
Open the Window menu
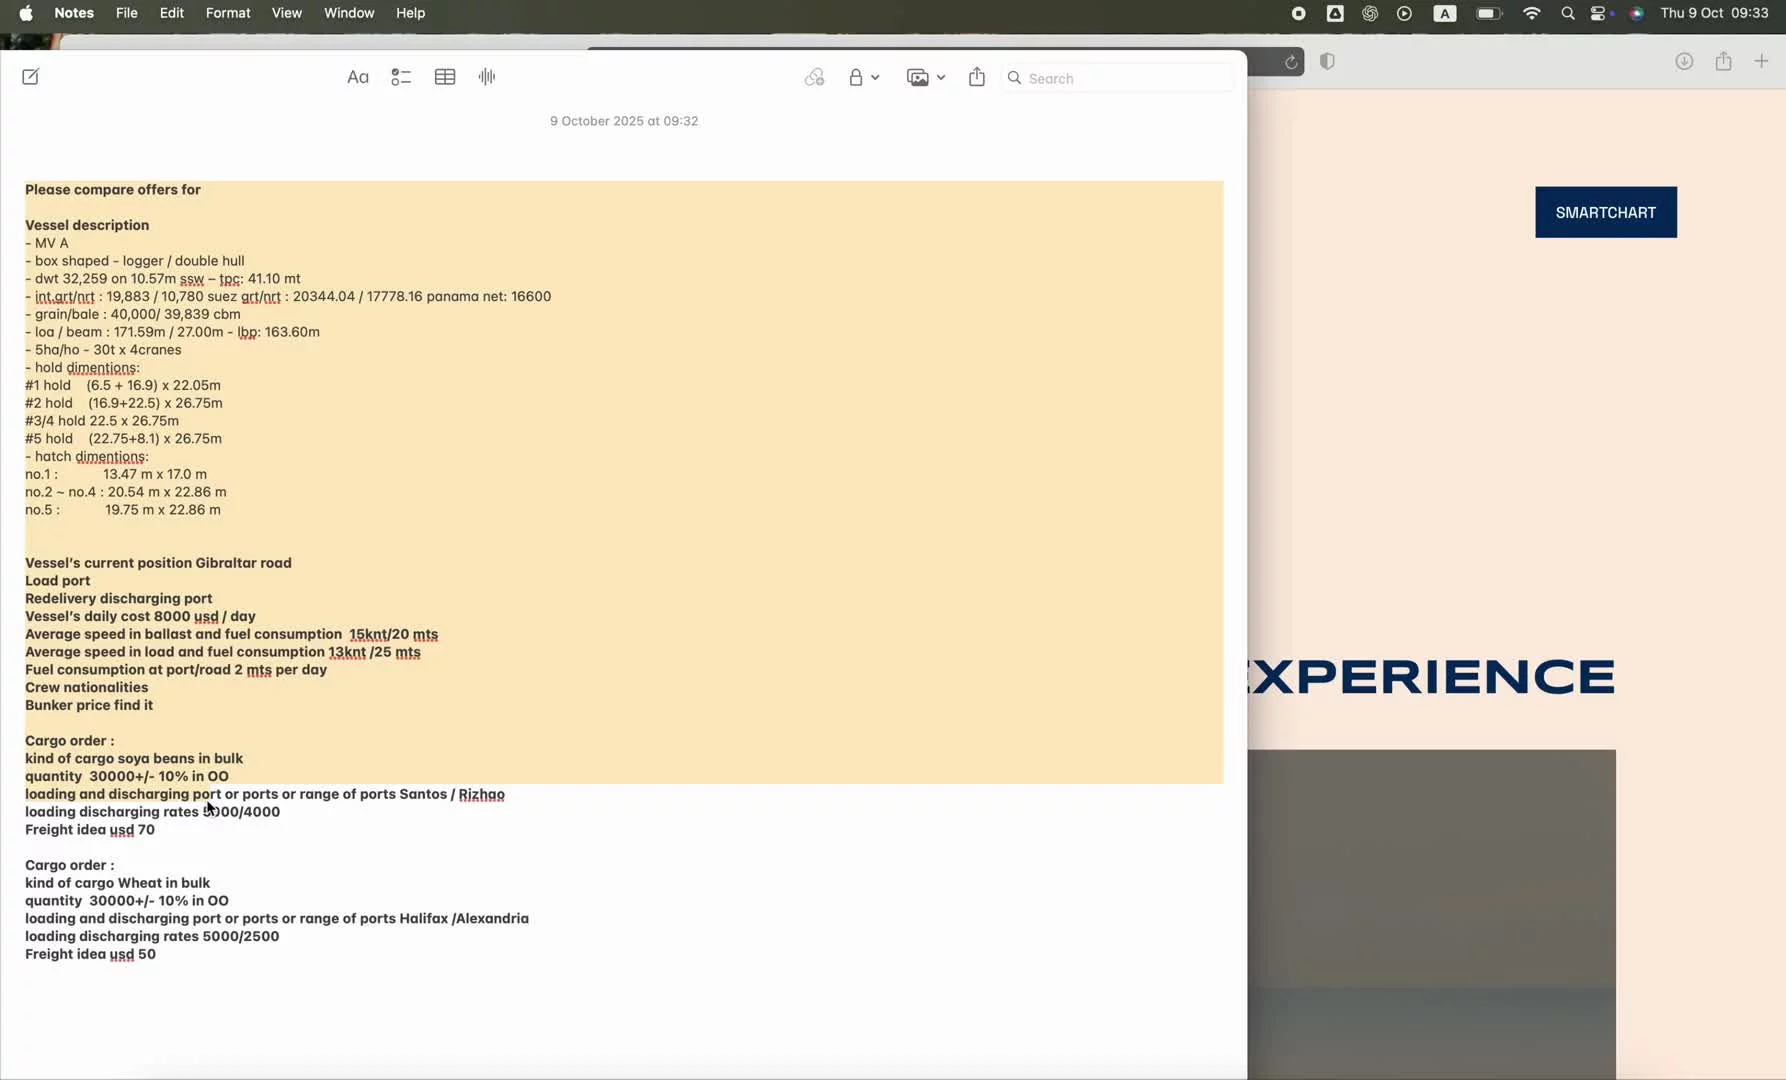pyautogui.click(x=349, y=13)
